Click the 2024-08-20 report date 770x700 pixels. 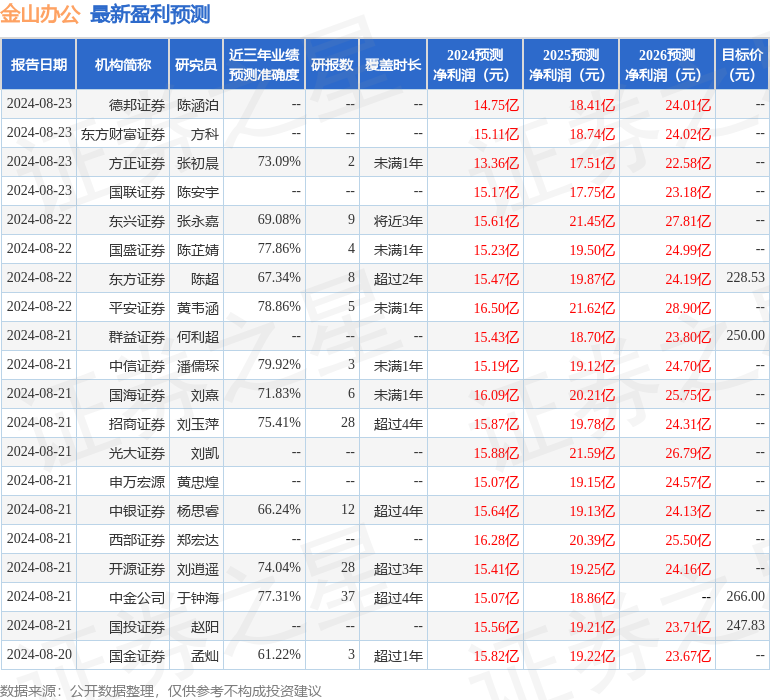click(39, 654)
